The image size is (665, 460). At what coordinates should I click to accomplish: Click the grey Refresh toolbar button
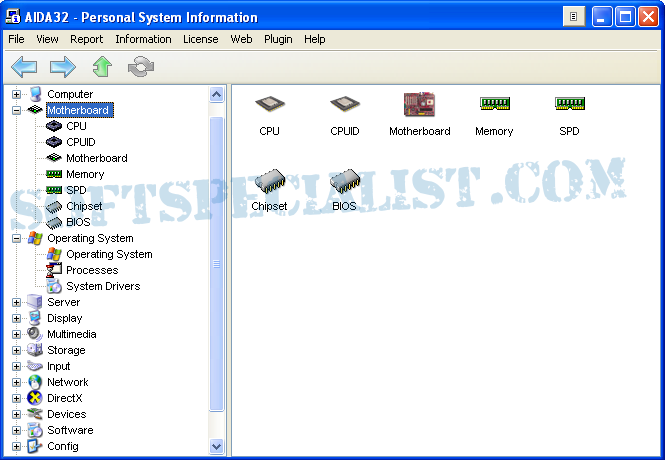[141, 67]
